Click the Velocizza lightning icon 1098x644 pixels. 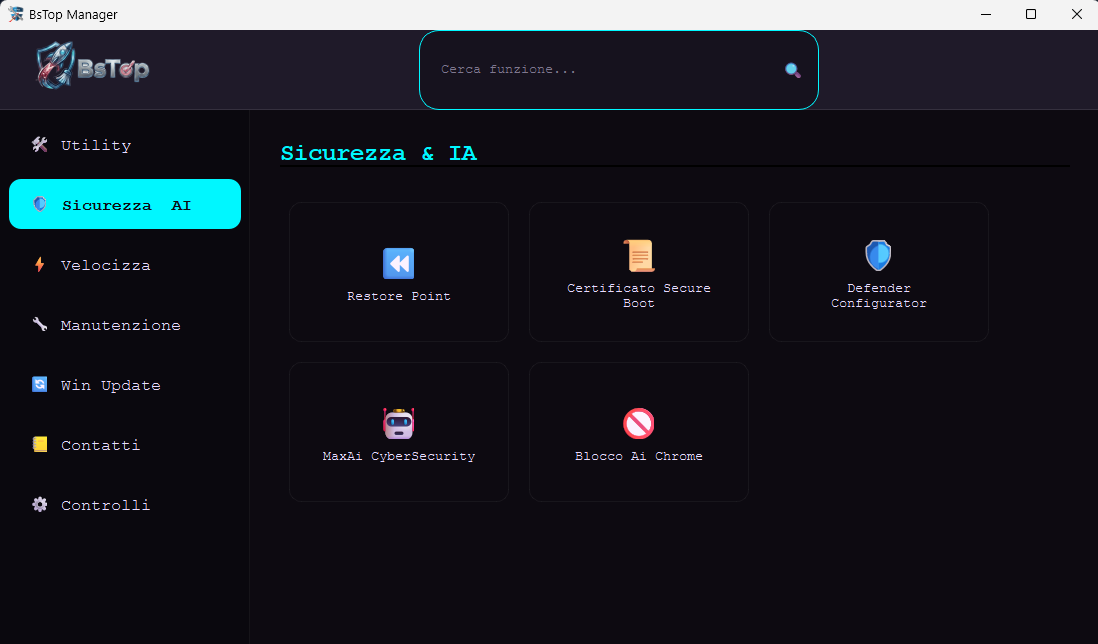pos(39,264)
